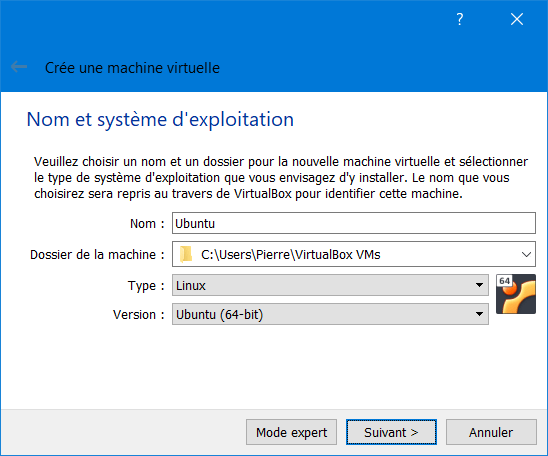Click the yellow folder icon in machine folder field
The height and width of the screenshot is (456, 548).
(x=186, y=254)
